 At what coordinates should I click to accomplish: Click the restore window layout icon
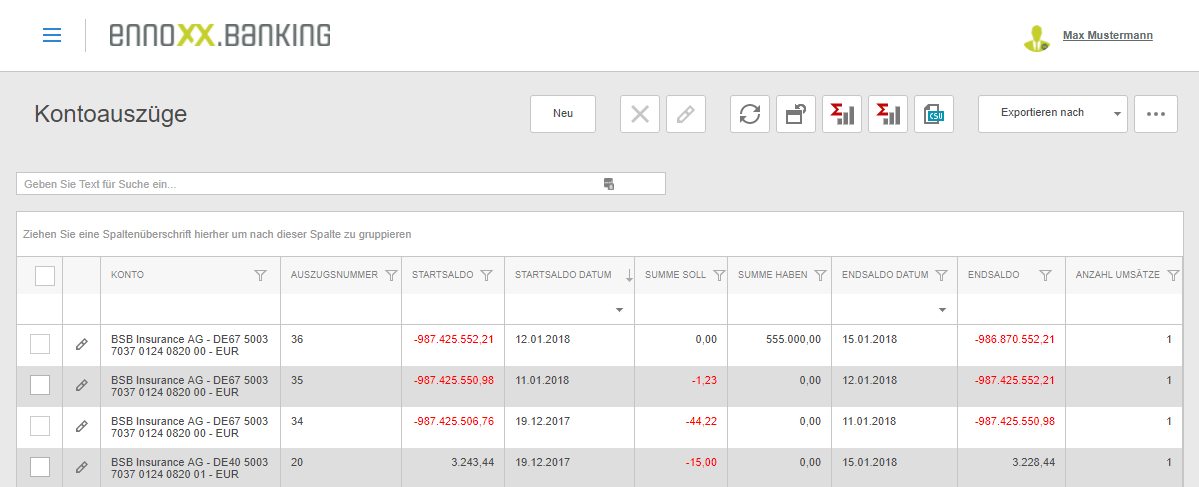796,114
